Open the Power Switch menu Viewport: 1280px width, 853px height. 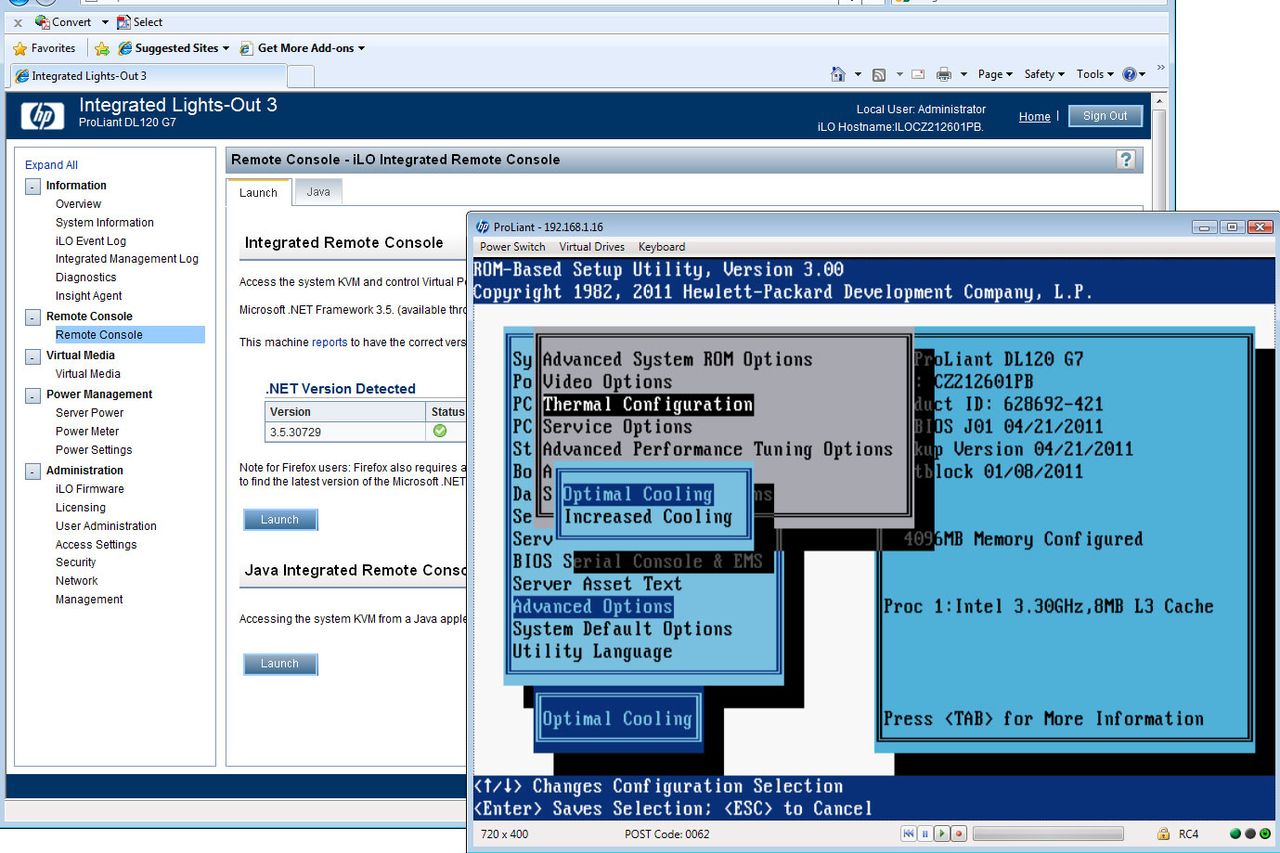pos(513,247)
